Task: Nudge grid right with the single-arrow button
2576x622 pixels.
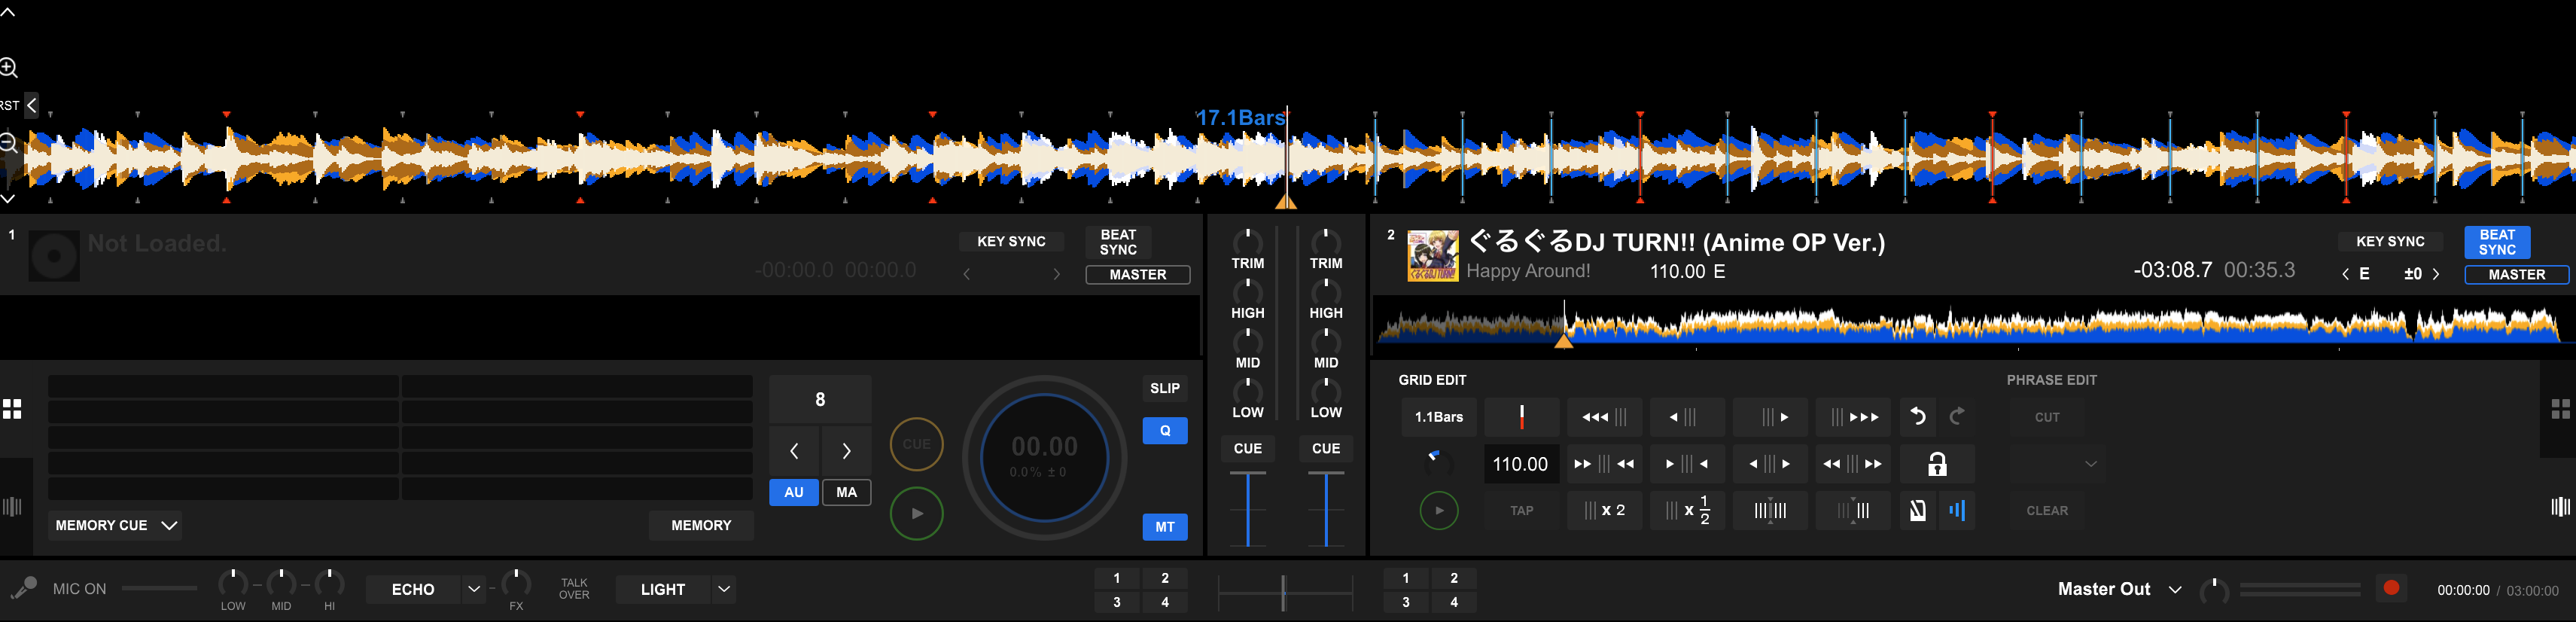Action: (1770, 417)
